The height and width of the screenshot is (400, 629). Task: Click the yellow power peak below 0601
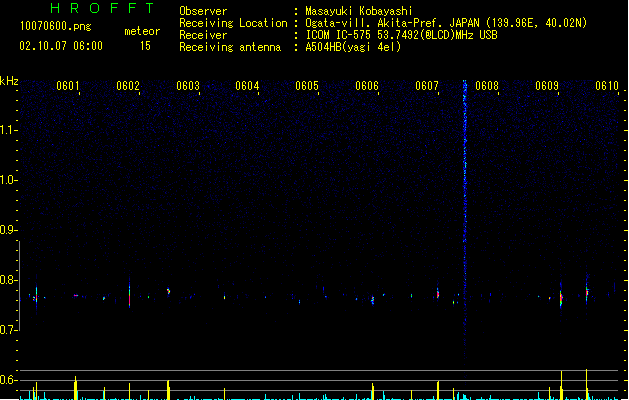[75, 387]
